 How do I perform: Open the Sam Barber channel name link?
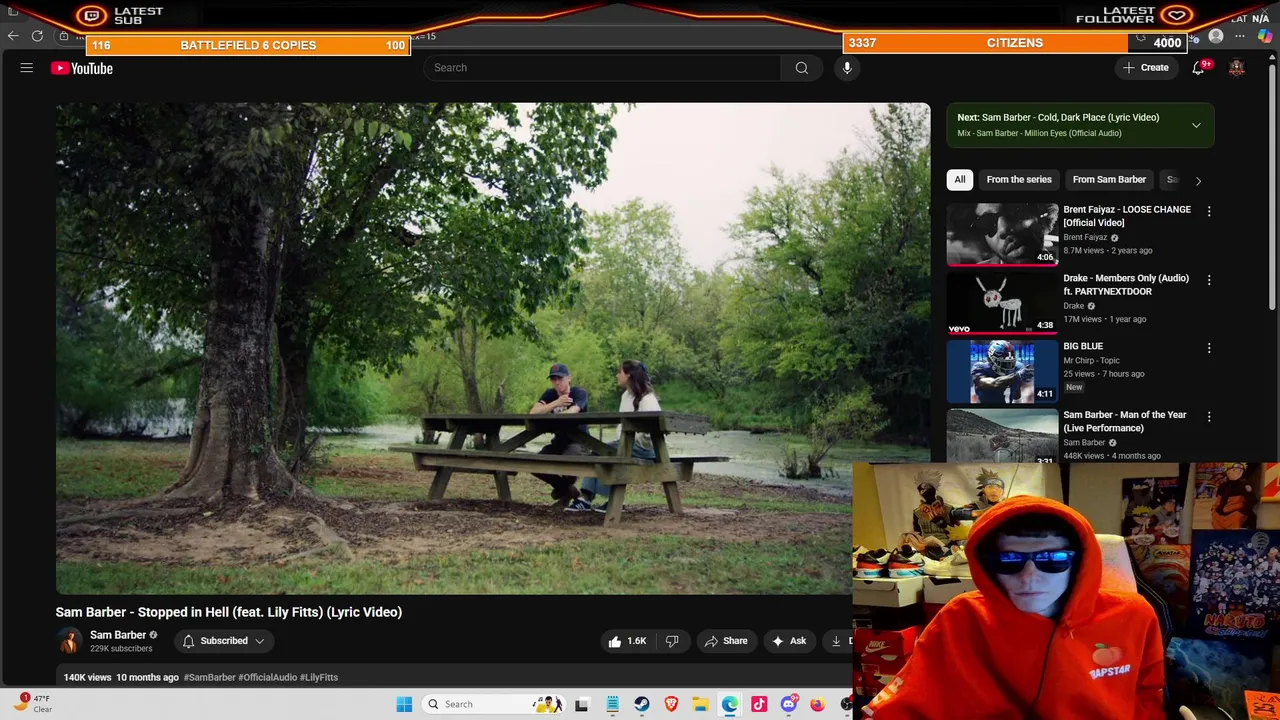point(118,635)
